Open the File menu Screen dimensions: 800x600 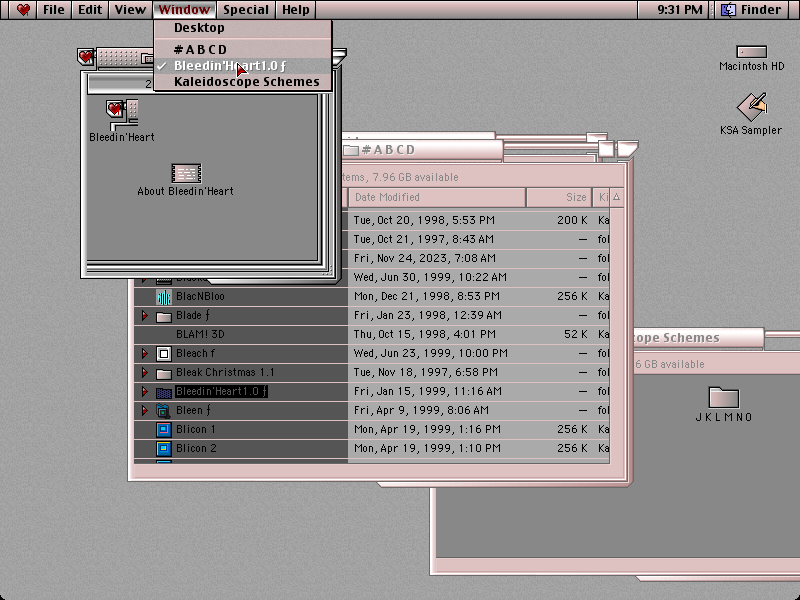(54, 10)
